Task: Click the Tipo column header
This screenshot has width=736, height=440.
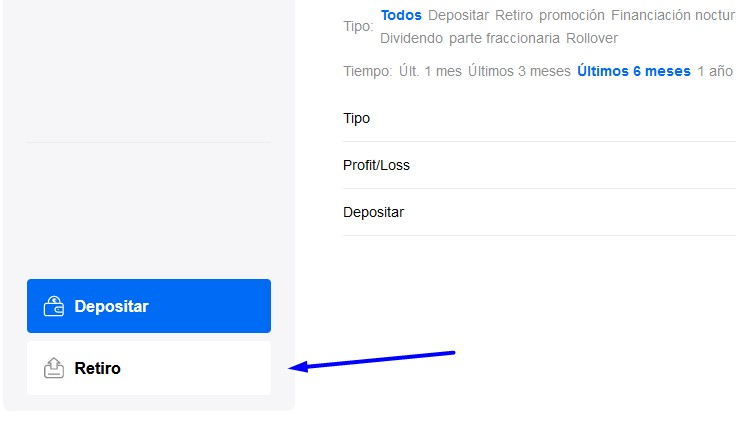Action: [x=356, y=118]
